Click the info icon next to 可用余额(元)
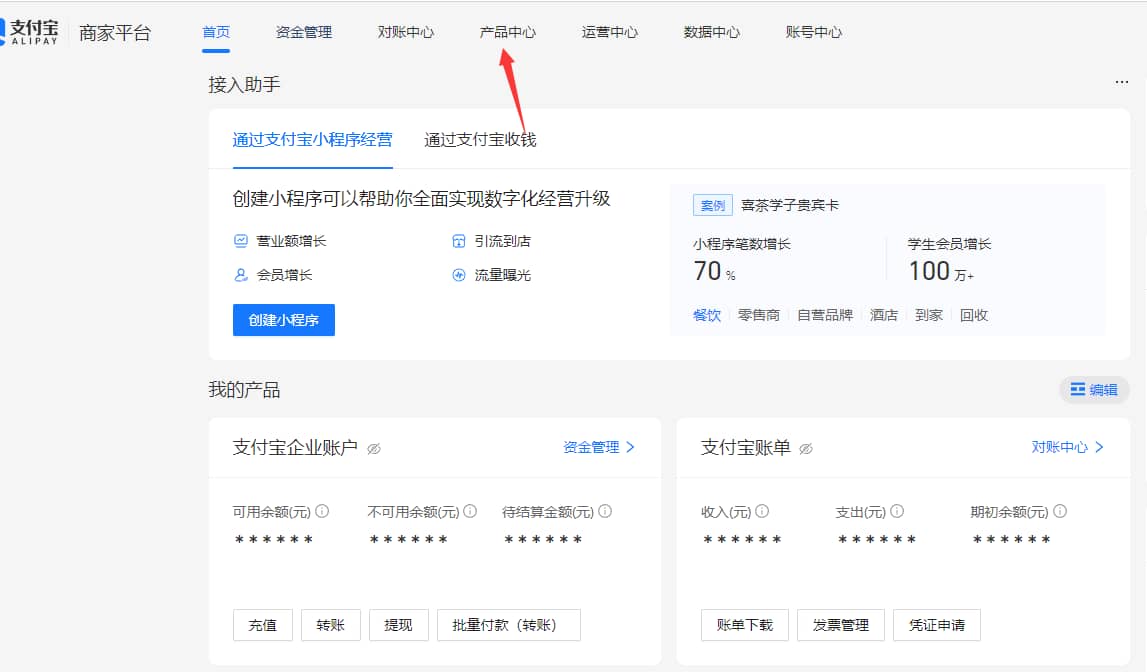The height and width of the screenshot is (672, 1147). (320, 511)
